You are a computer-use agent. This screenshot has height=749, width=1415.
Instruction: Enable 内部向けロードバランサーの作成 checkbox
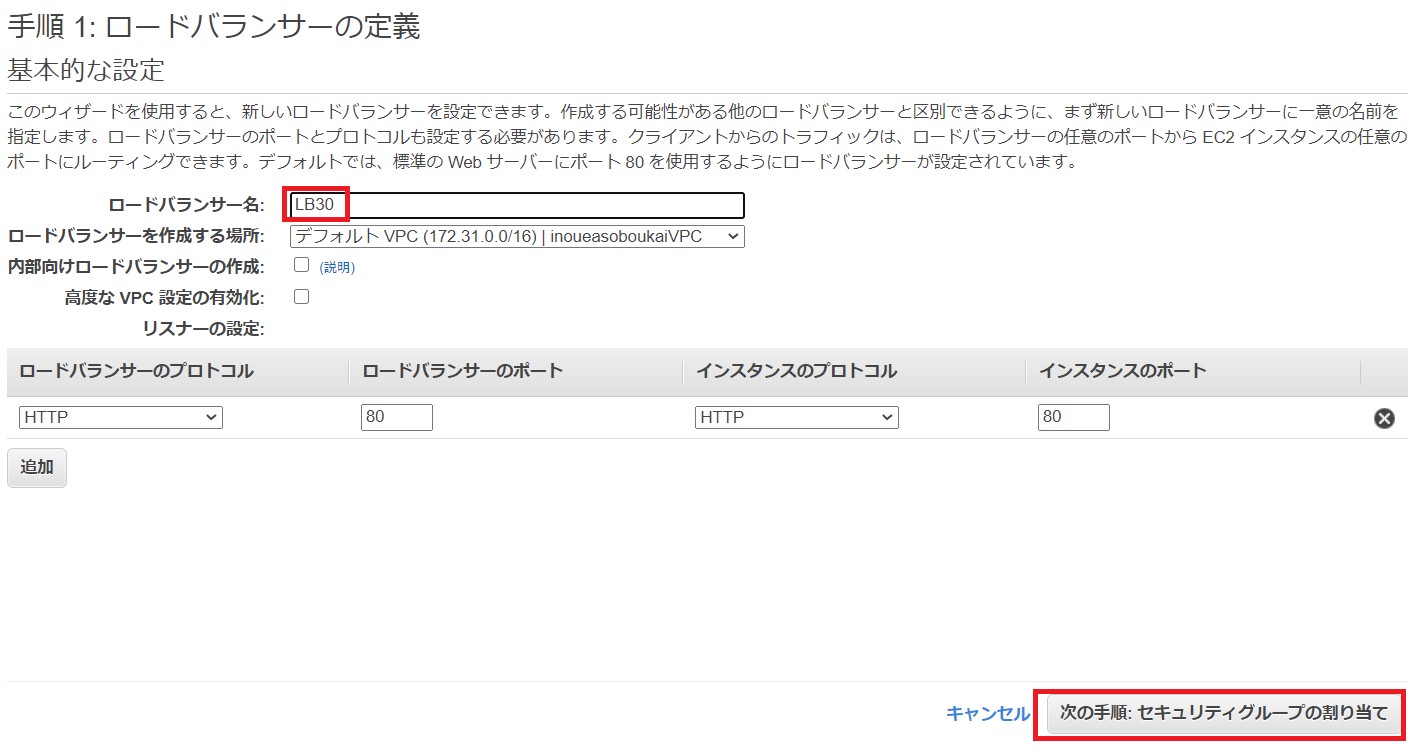(301, 266)
